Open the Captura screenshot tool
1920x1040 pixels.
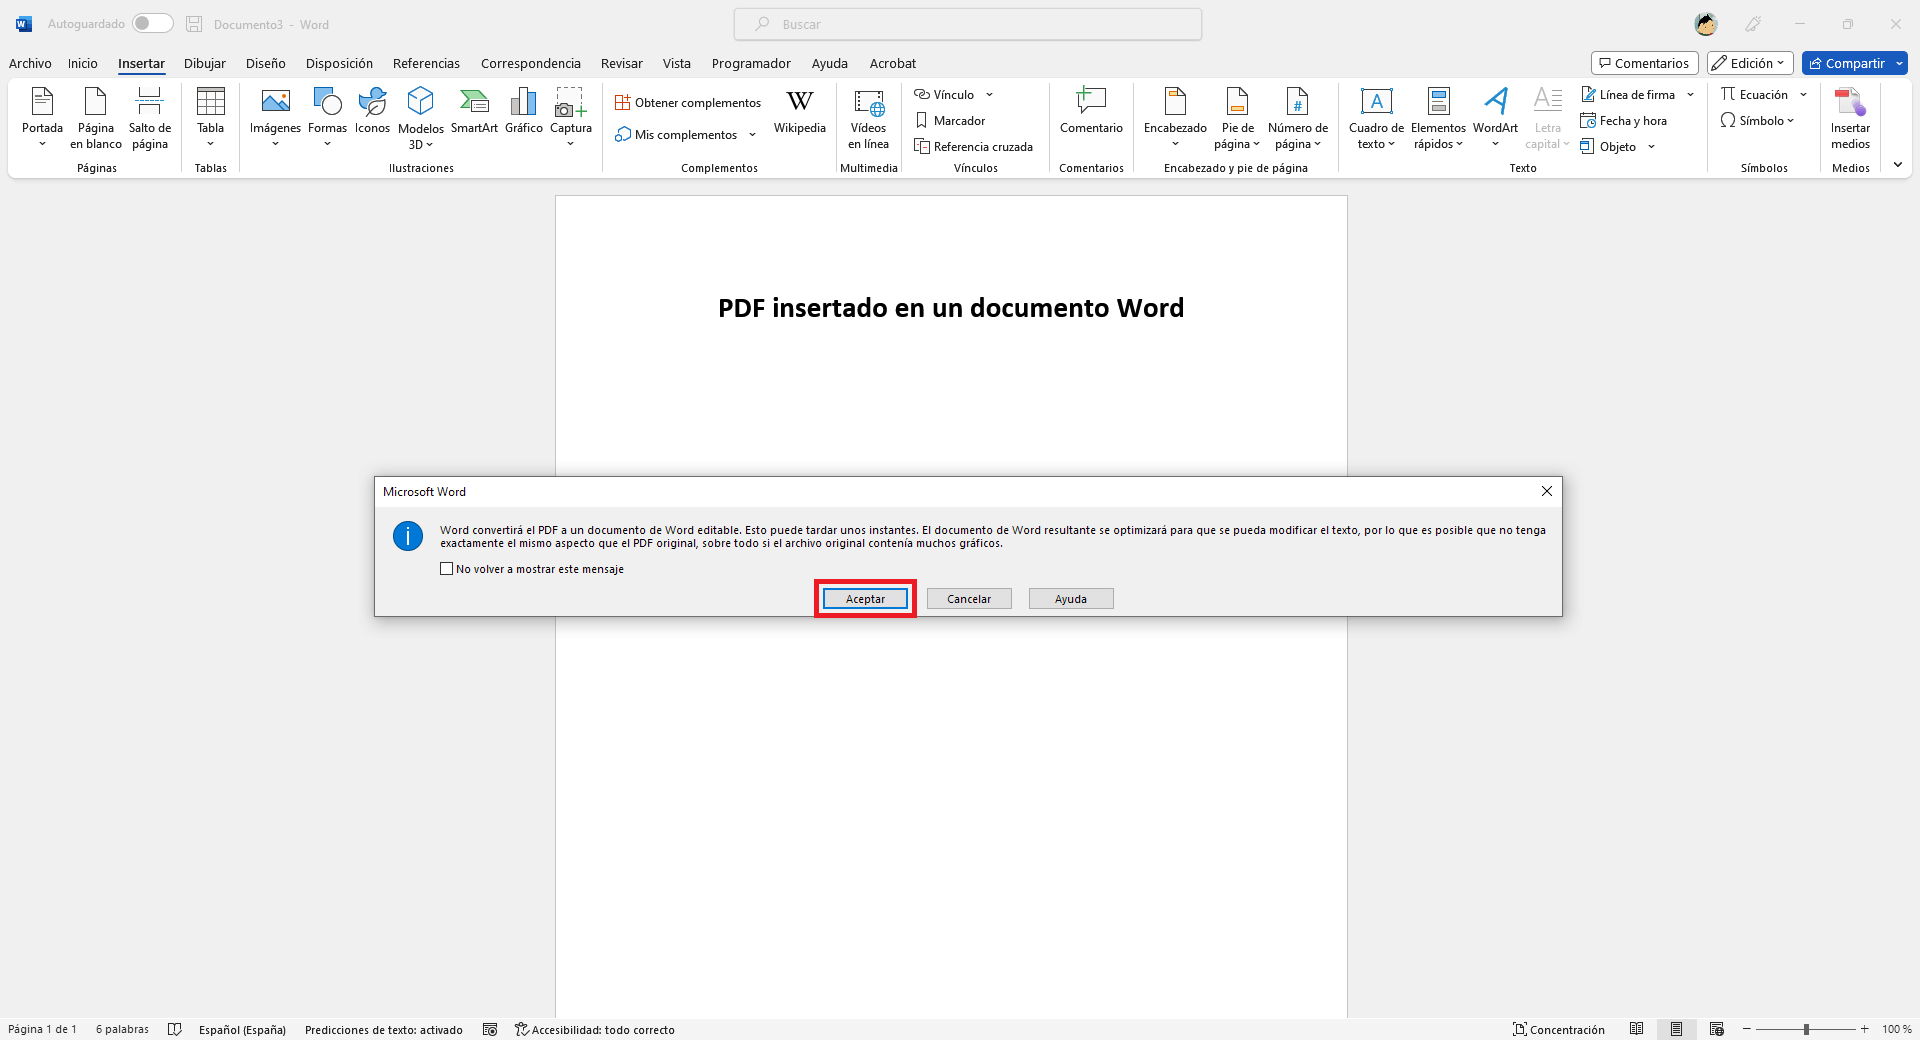tap(571, 117)
